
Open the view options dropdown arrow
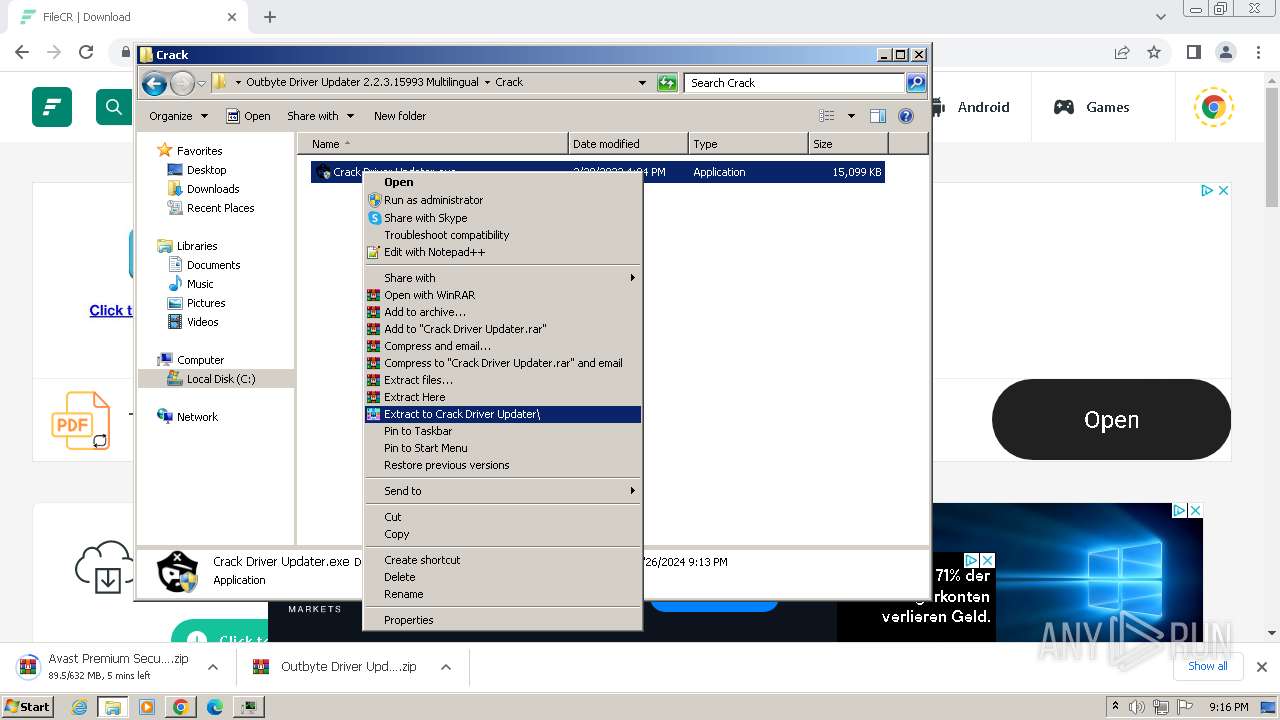(x=851, y=116)
